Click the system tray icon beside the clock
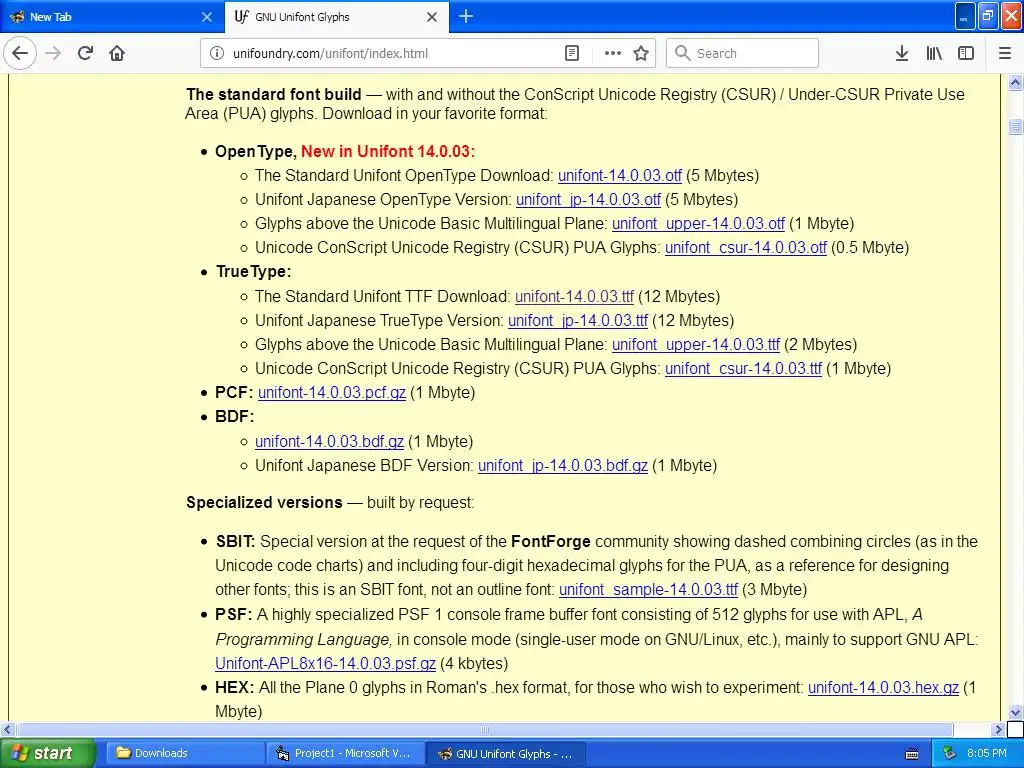The width and height of the screenshot is (1024, 768). coord(950,754)
